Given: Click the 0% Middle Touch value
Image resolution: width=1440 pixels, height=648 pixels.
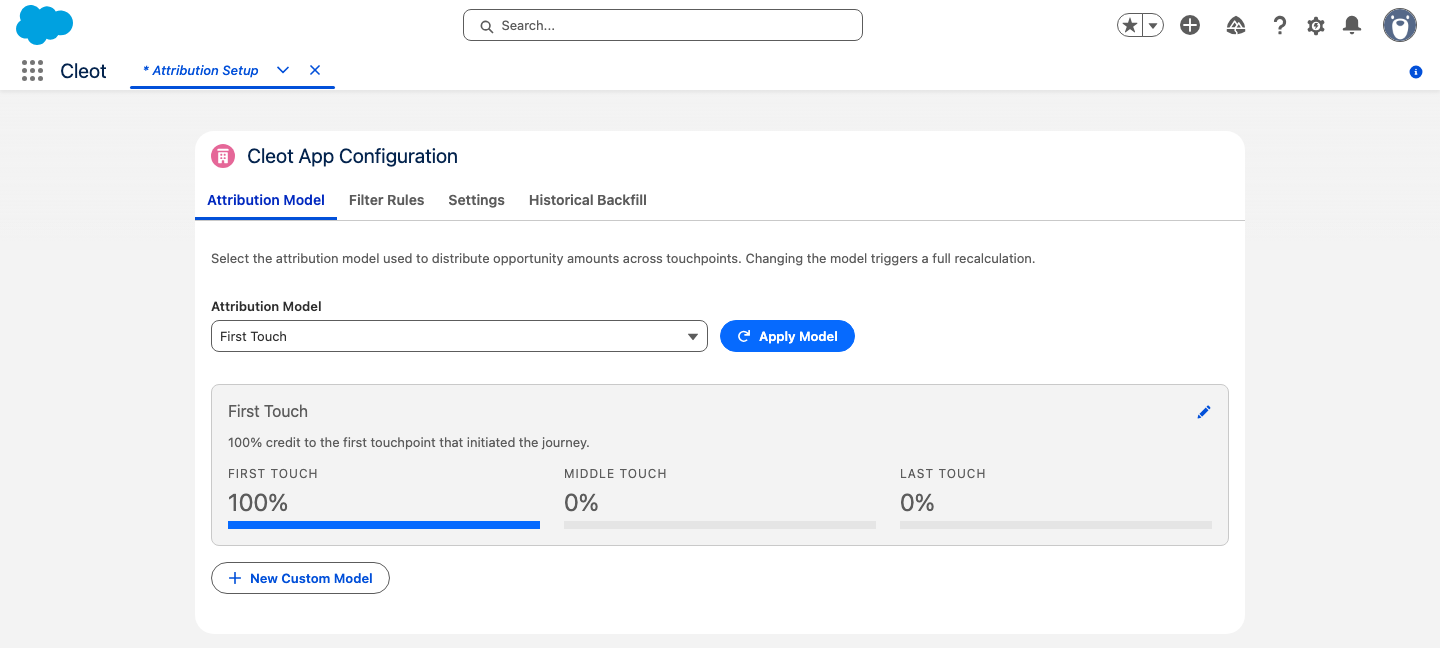Looking at the screenshot, I should (581, 502).
